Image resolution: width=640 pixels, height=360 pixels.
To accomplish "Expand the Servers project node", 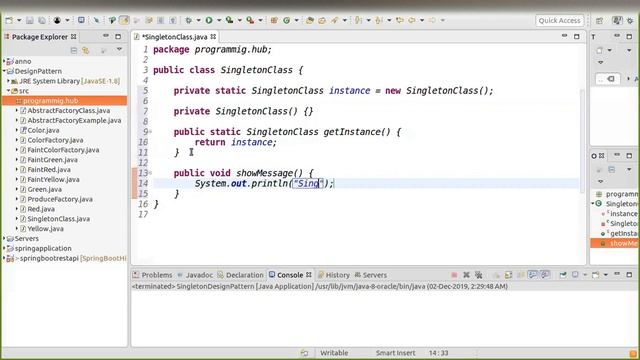I will point(4,238).
